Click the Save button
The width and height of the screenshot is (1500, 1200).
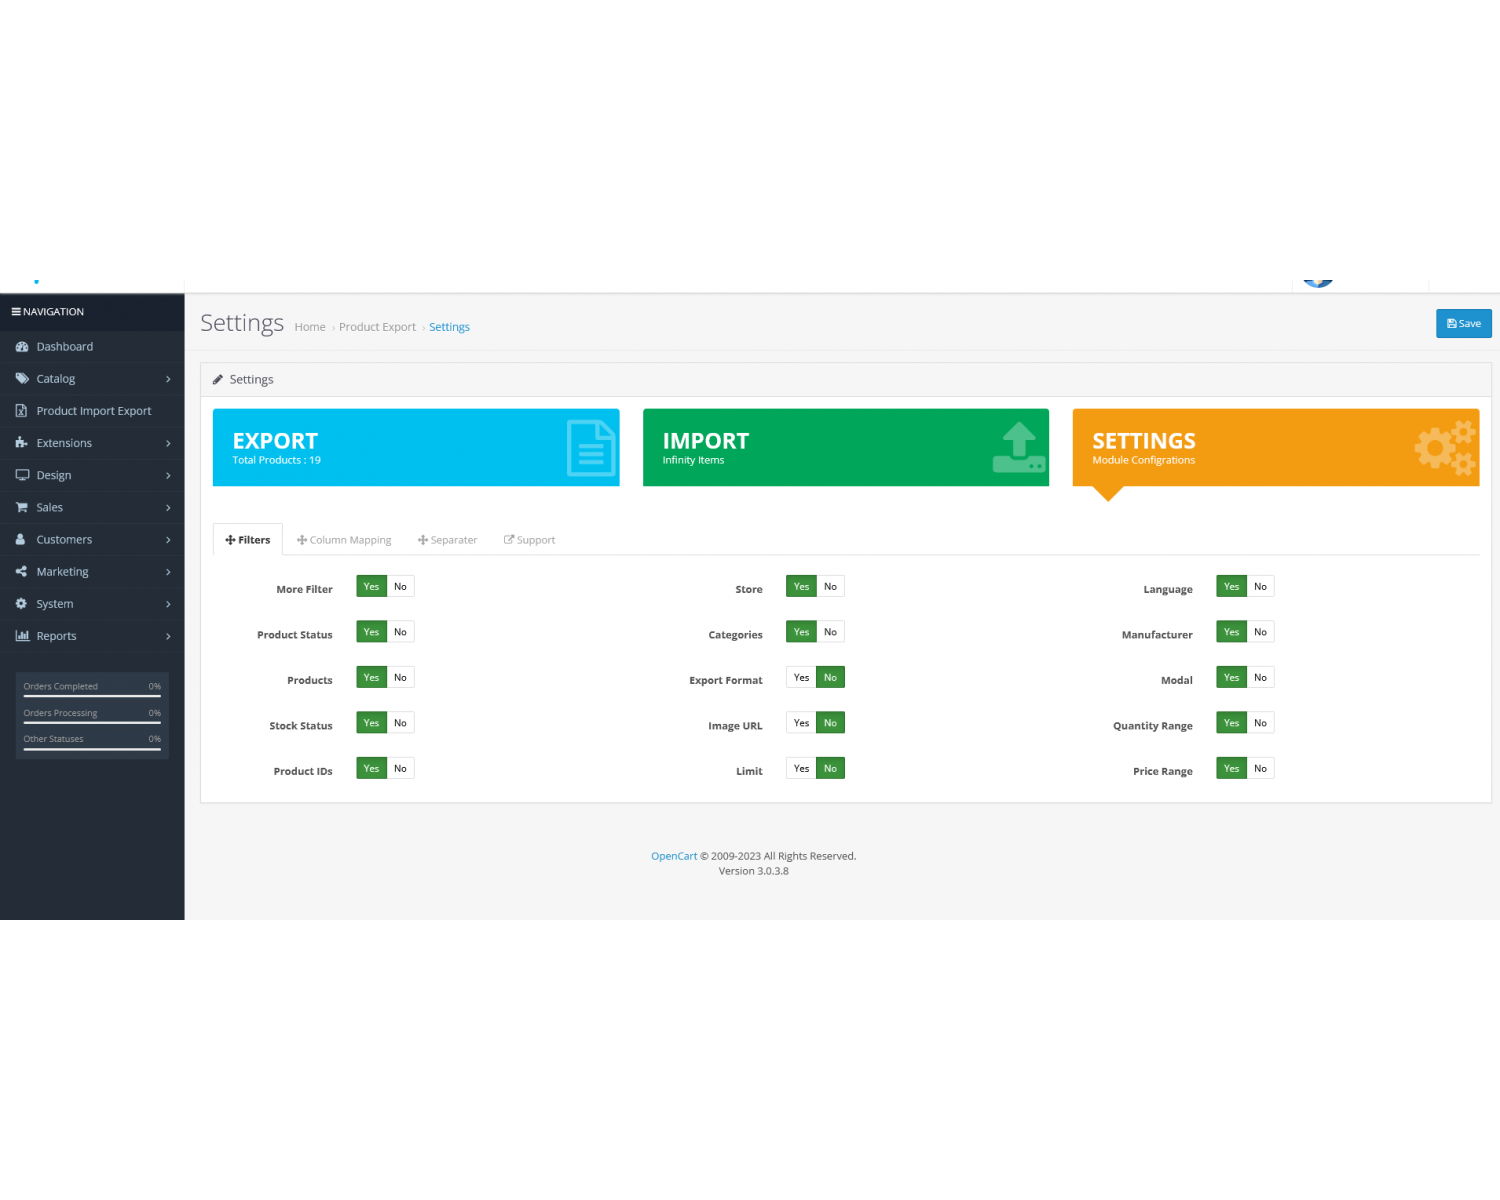[1463, 323]
